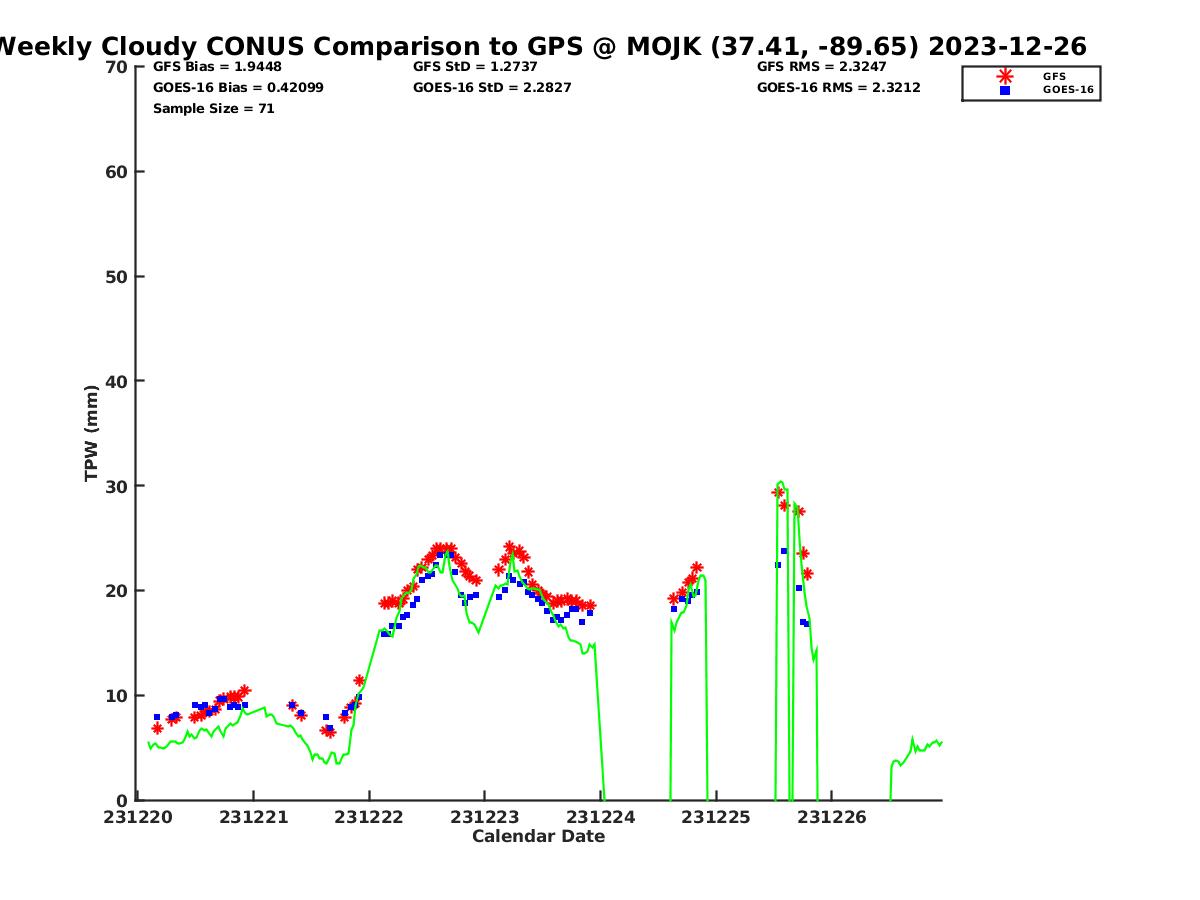Image resolution: width=1200 pixels, height=900 pixels.
Task: Click the 70 y-axis tick label
Action: coord(117,67)
